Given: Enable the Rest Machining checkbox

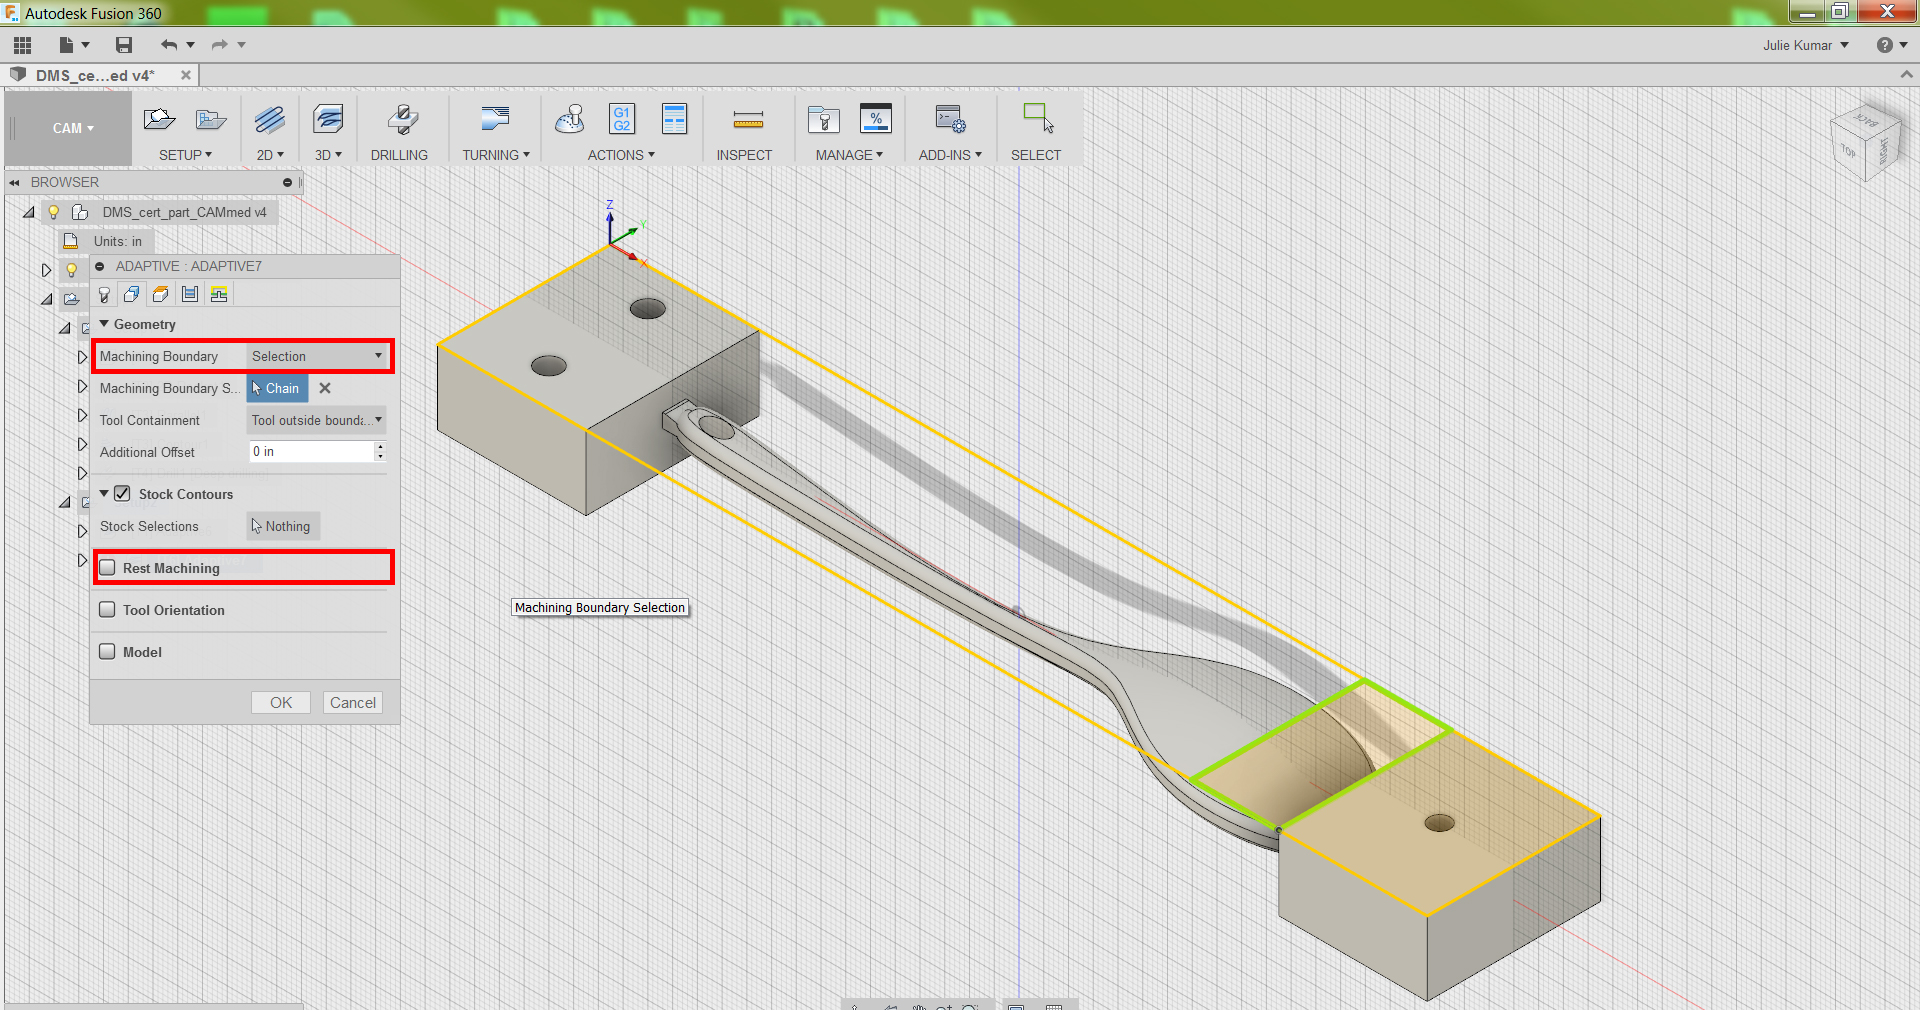Looking at the screenshot, I should tap(108, 568).
